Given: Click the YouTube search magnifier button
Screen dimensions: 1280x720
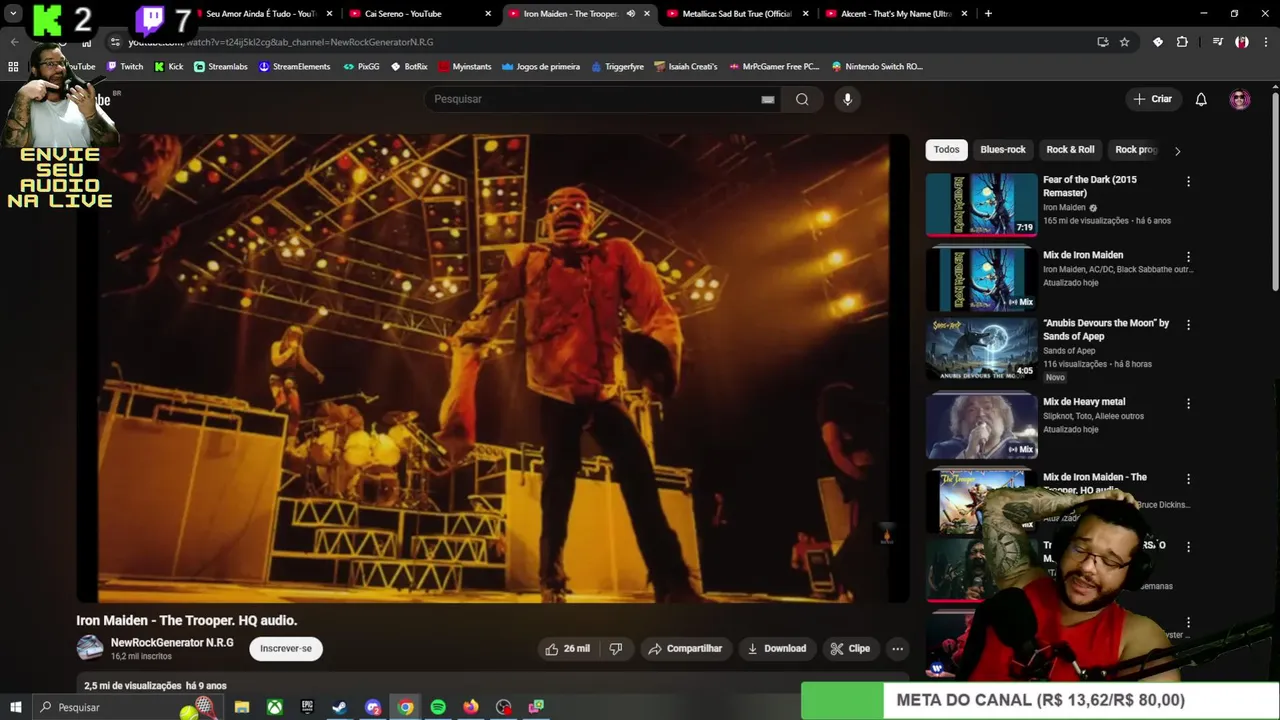Looking at the screenshot, I should point(802,99).
